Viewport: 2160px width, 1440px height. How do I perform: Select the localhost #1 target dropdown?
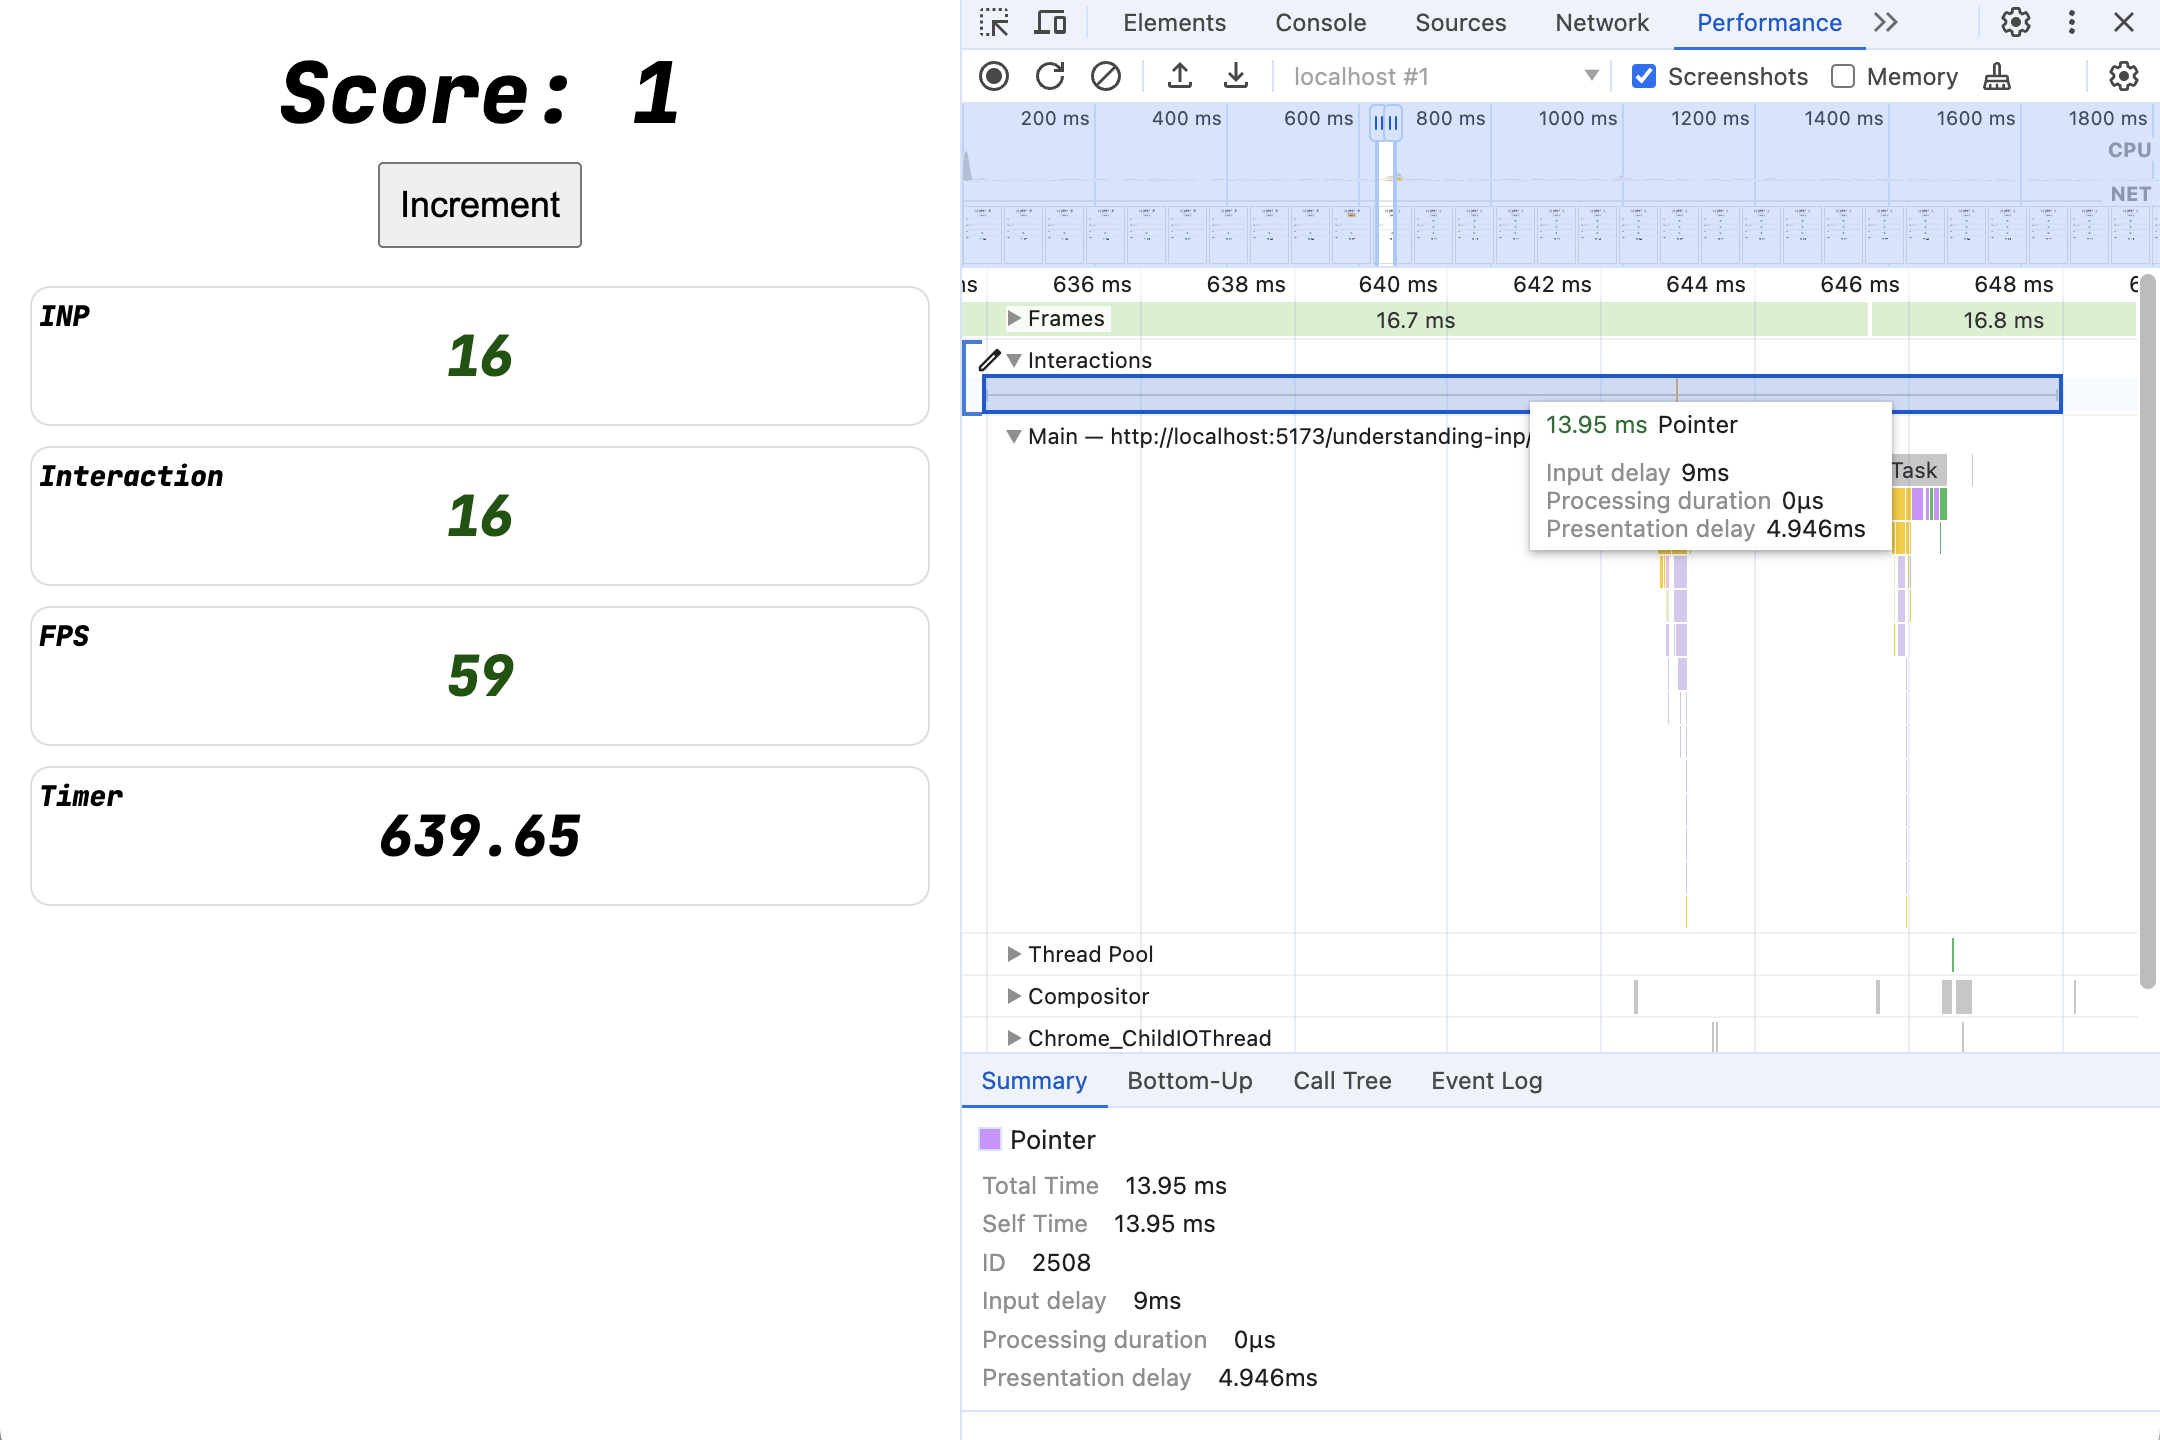point(1440,74)
